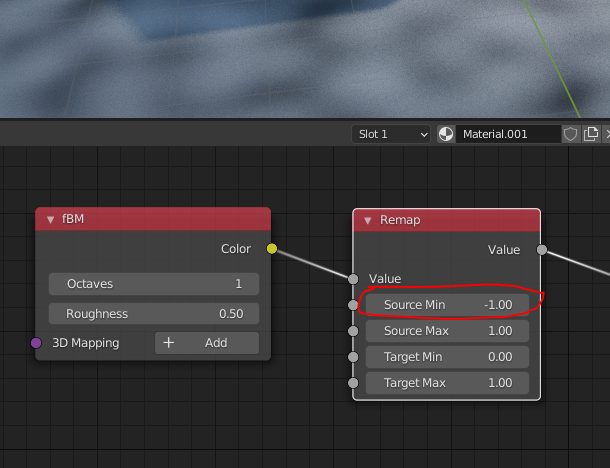Rename the Material.001 name field
The height and width of the screenshot is (468, 610).
[x=506, y=134]
